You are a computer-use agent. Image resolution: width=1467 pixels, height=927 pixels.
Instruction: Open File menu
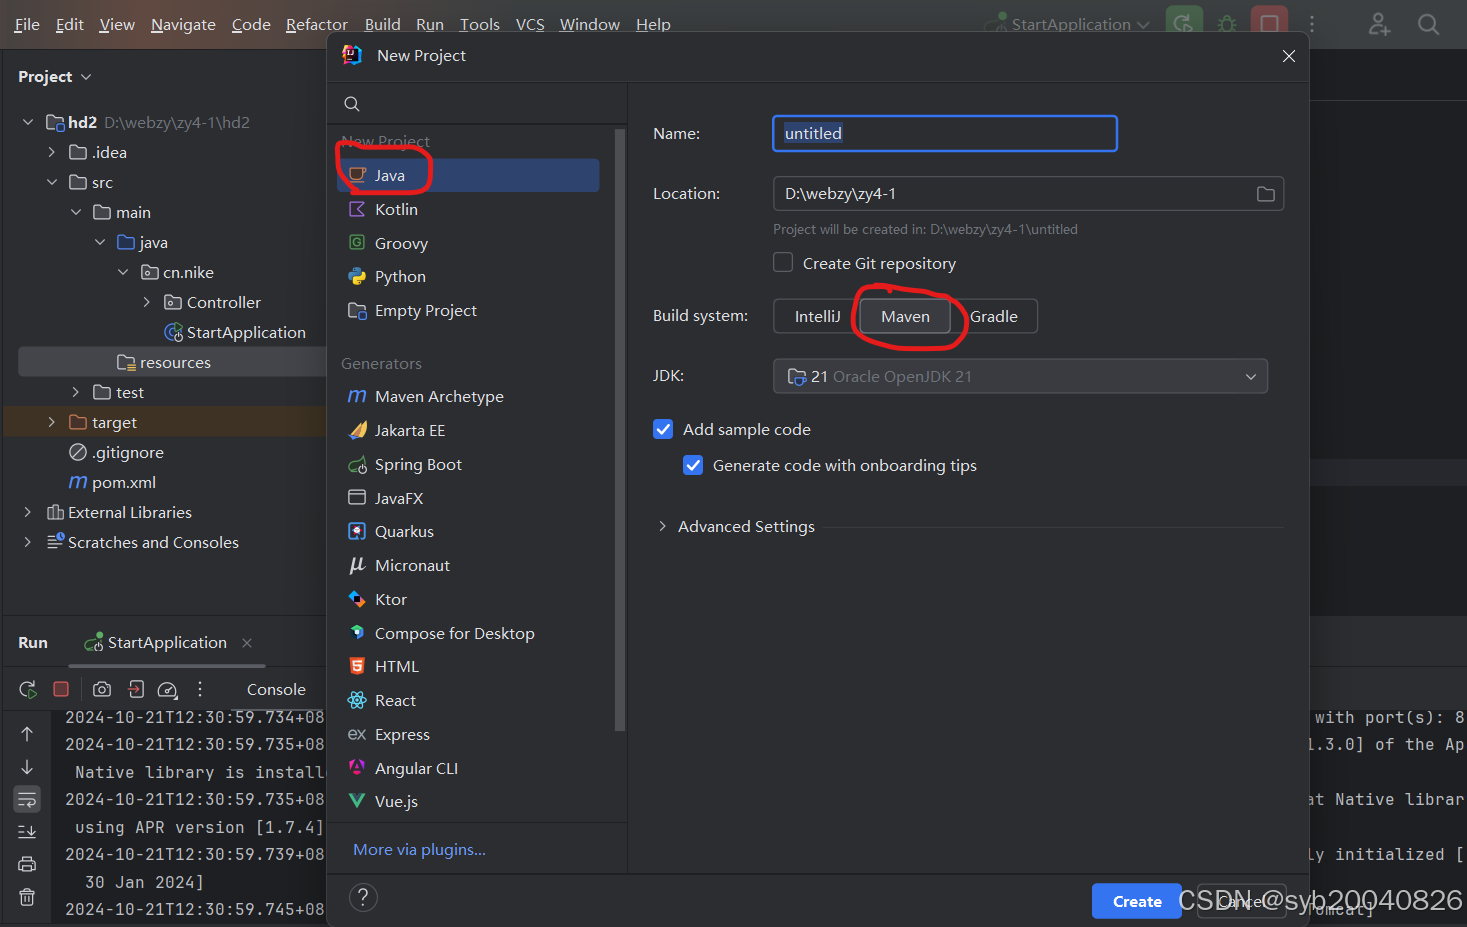pyautogui.click(x=27, y=24)
